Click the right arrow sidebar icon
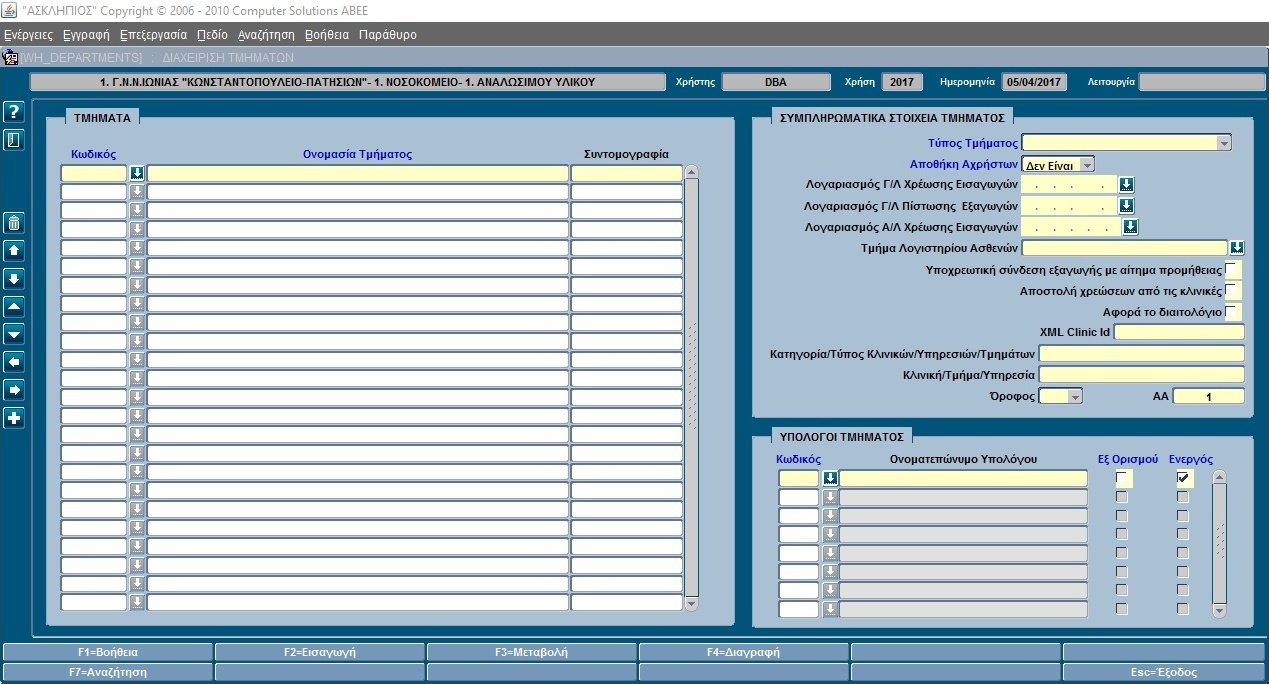This screenshot has width=1269, height=684. pos(14,390)
